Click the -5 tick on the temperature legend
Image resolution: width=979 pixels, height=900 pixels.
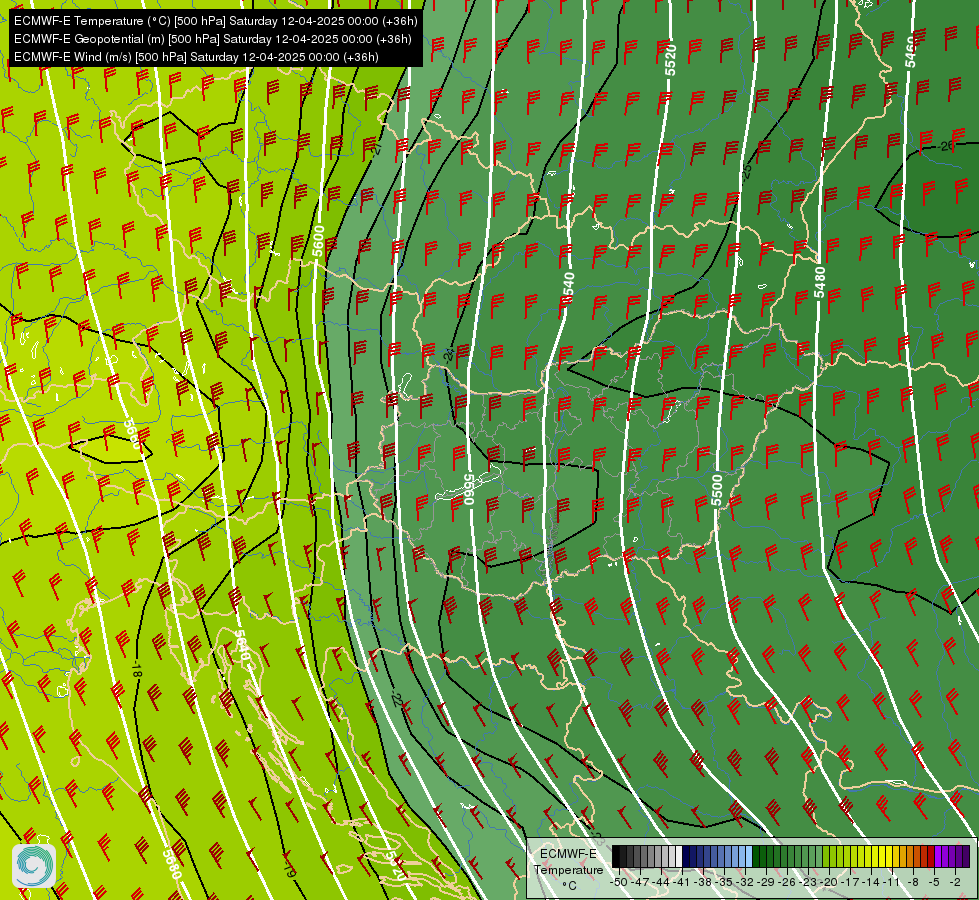(x=935, y=882)
